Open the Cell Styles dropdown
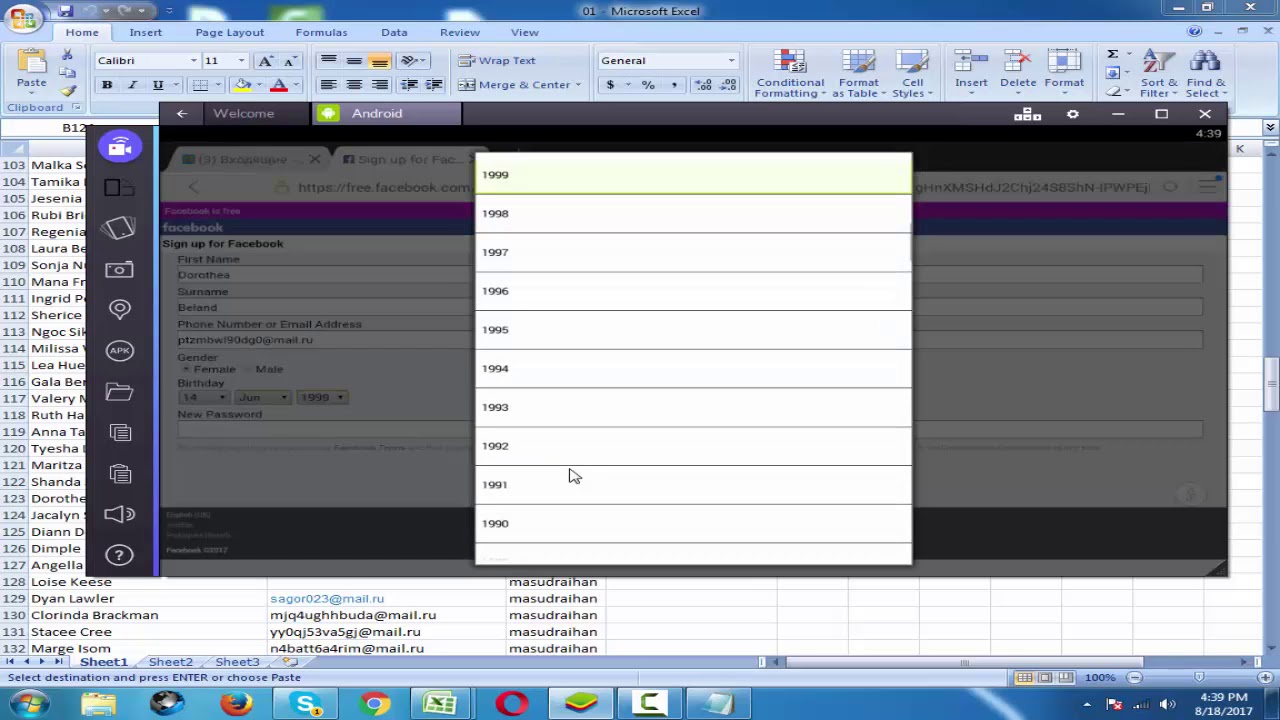 point(912,74)
